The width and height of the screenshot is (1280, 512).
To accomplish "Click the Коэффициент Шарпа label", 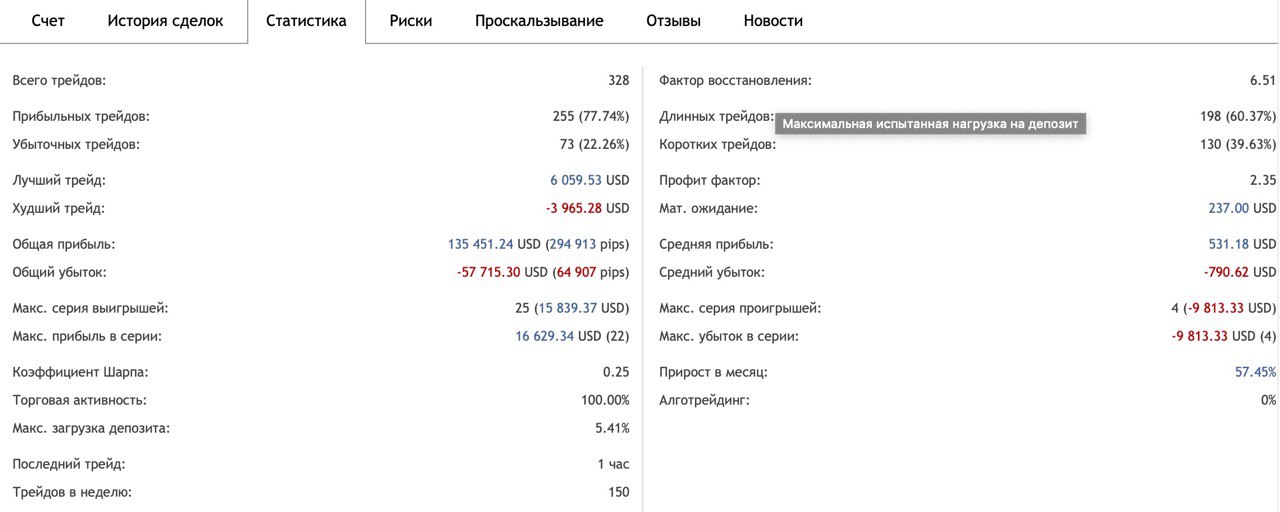I will [x=79, y=372].
